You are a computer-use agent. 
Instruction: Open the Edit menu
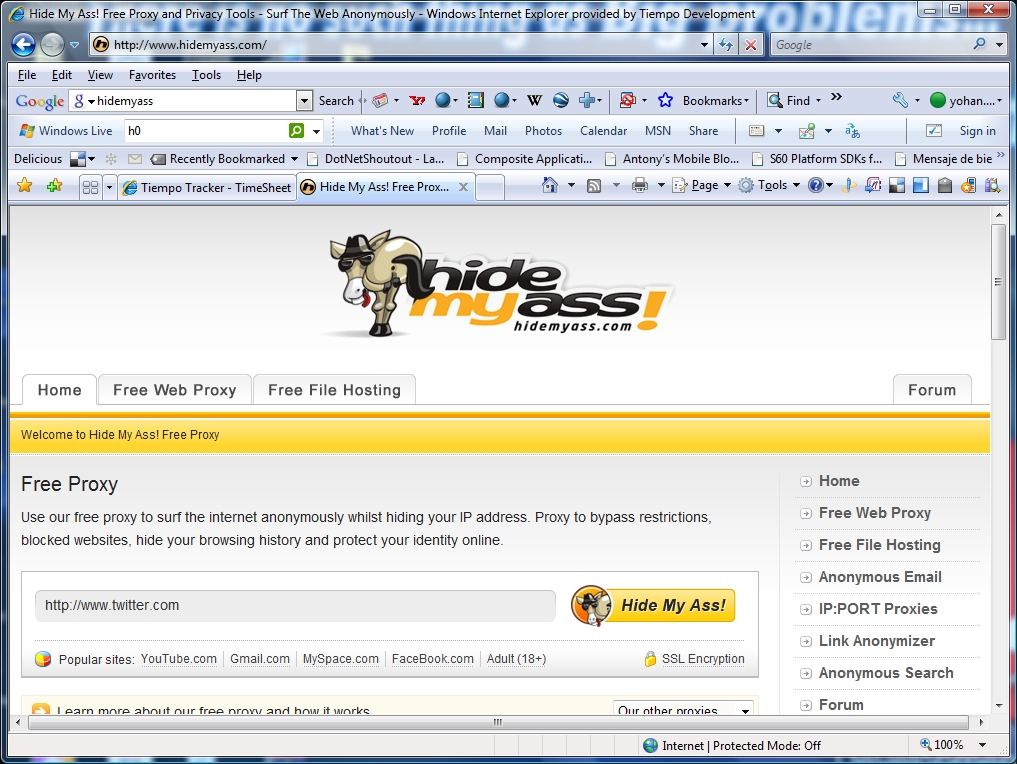[62, 75]
